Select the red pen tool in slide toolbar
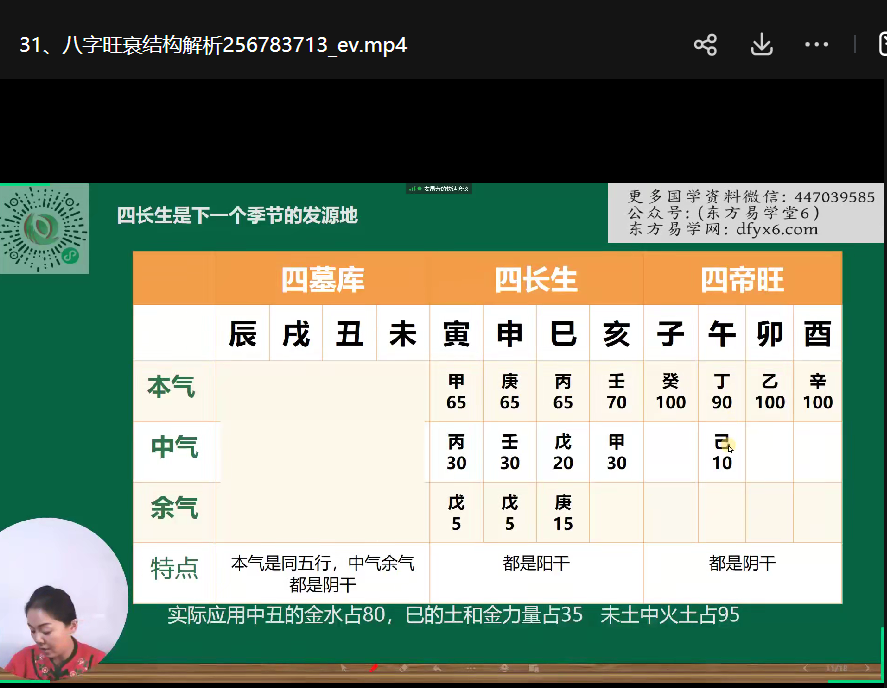887x688 pixels. coord(373,667)
